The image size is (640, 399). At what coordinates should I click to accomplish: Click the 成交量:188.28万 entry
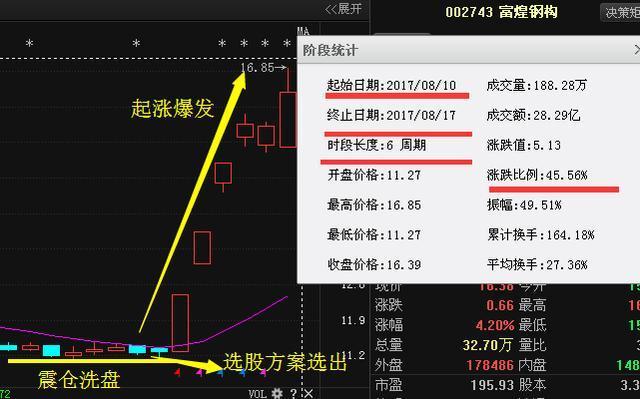point(537,85)
